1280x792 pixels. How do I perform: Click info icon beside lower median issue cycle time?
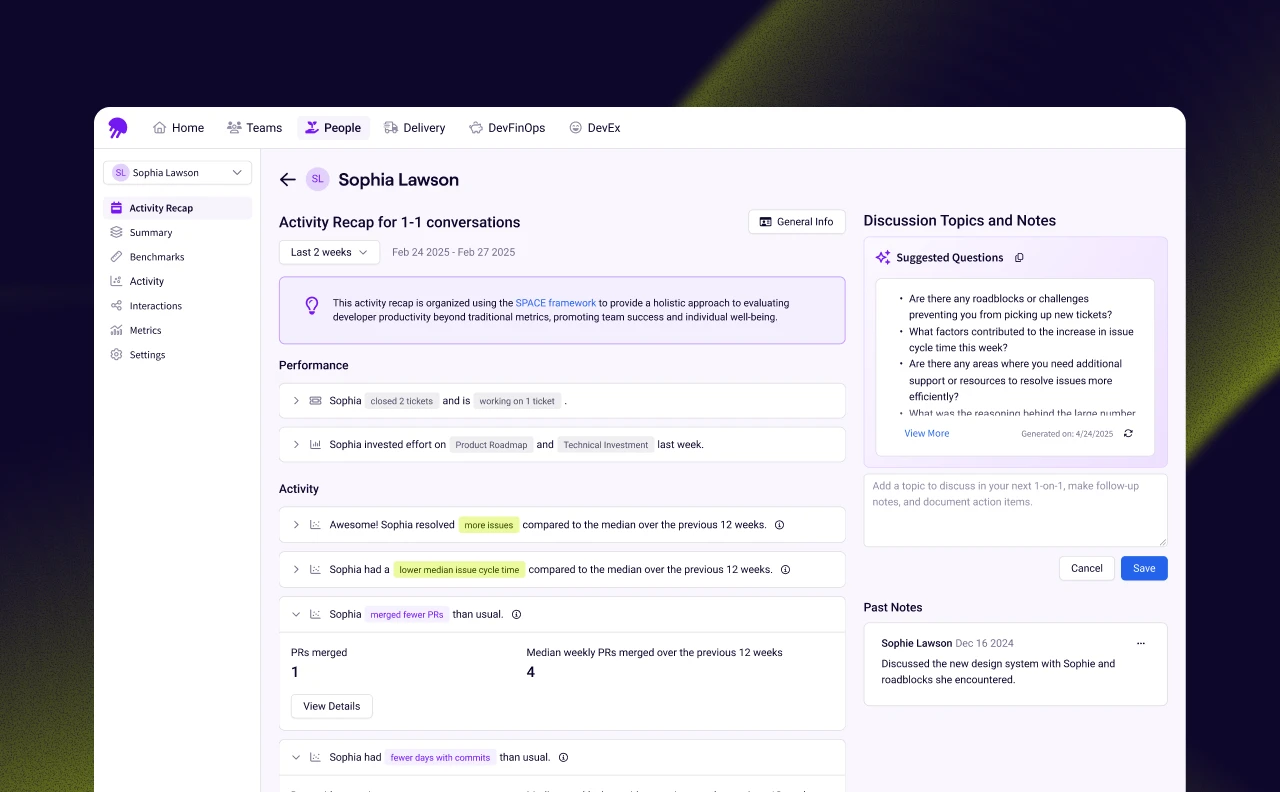785,570
